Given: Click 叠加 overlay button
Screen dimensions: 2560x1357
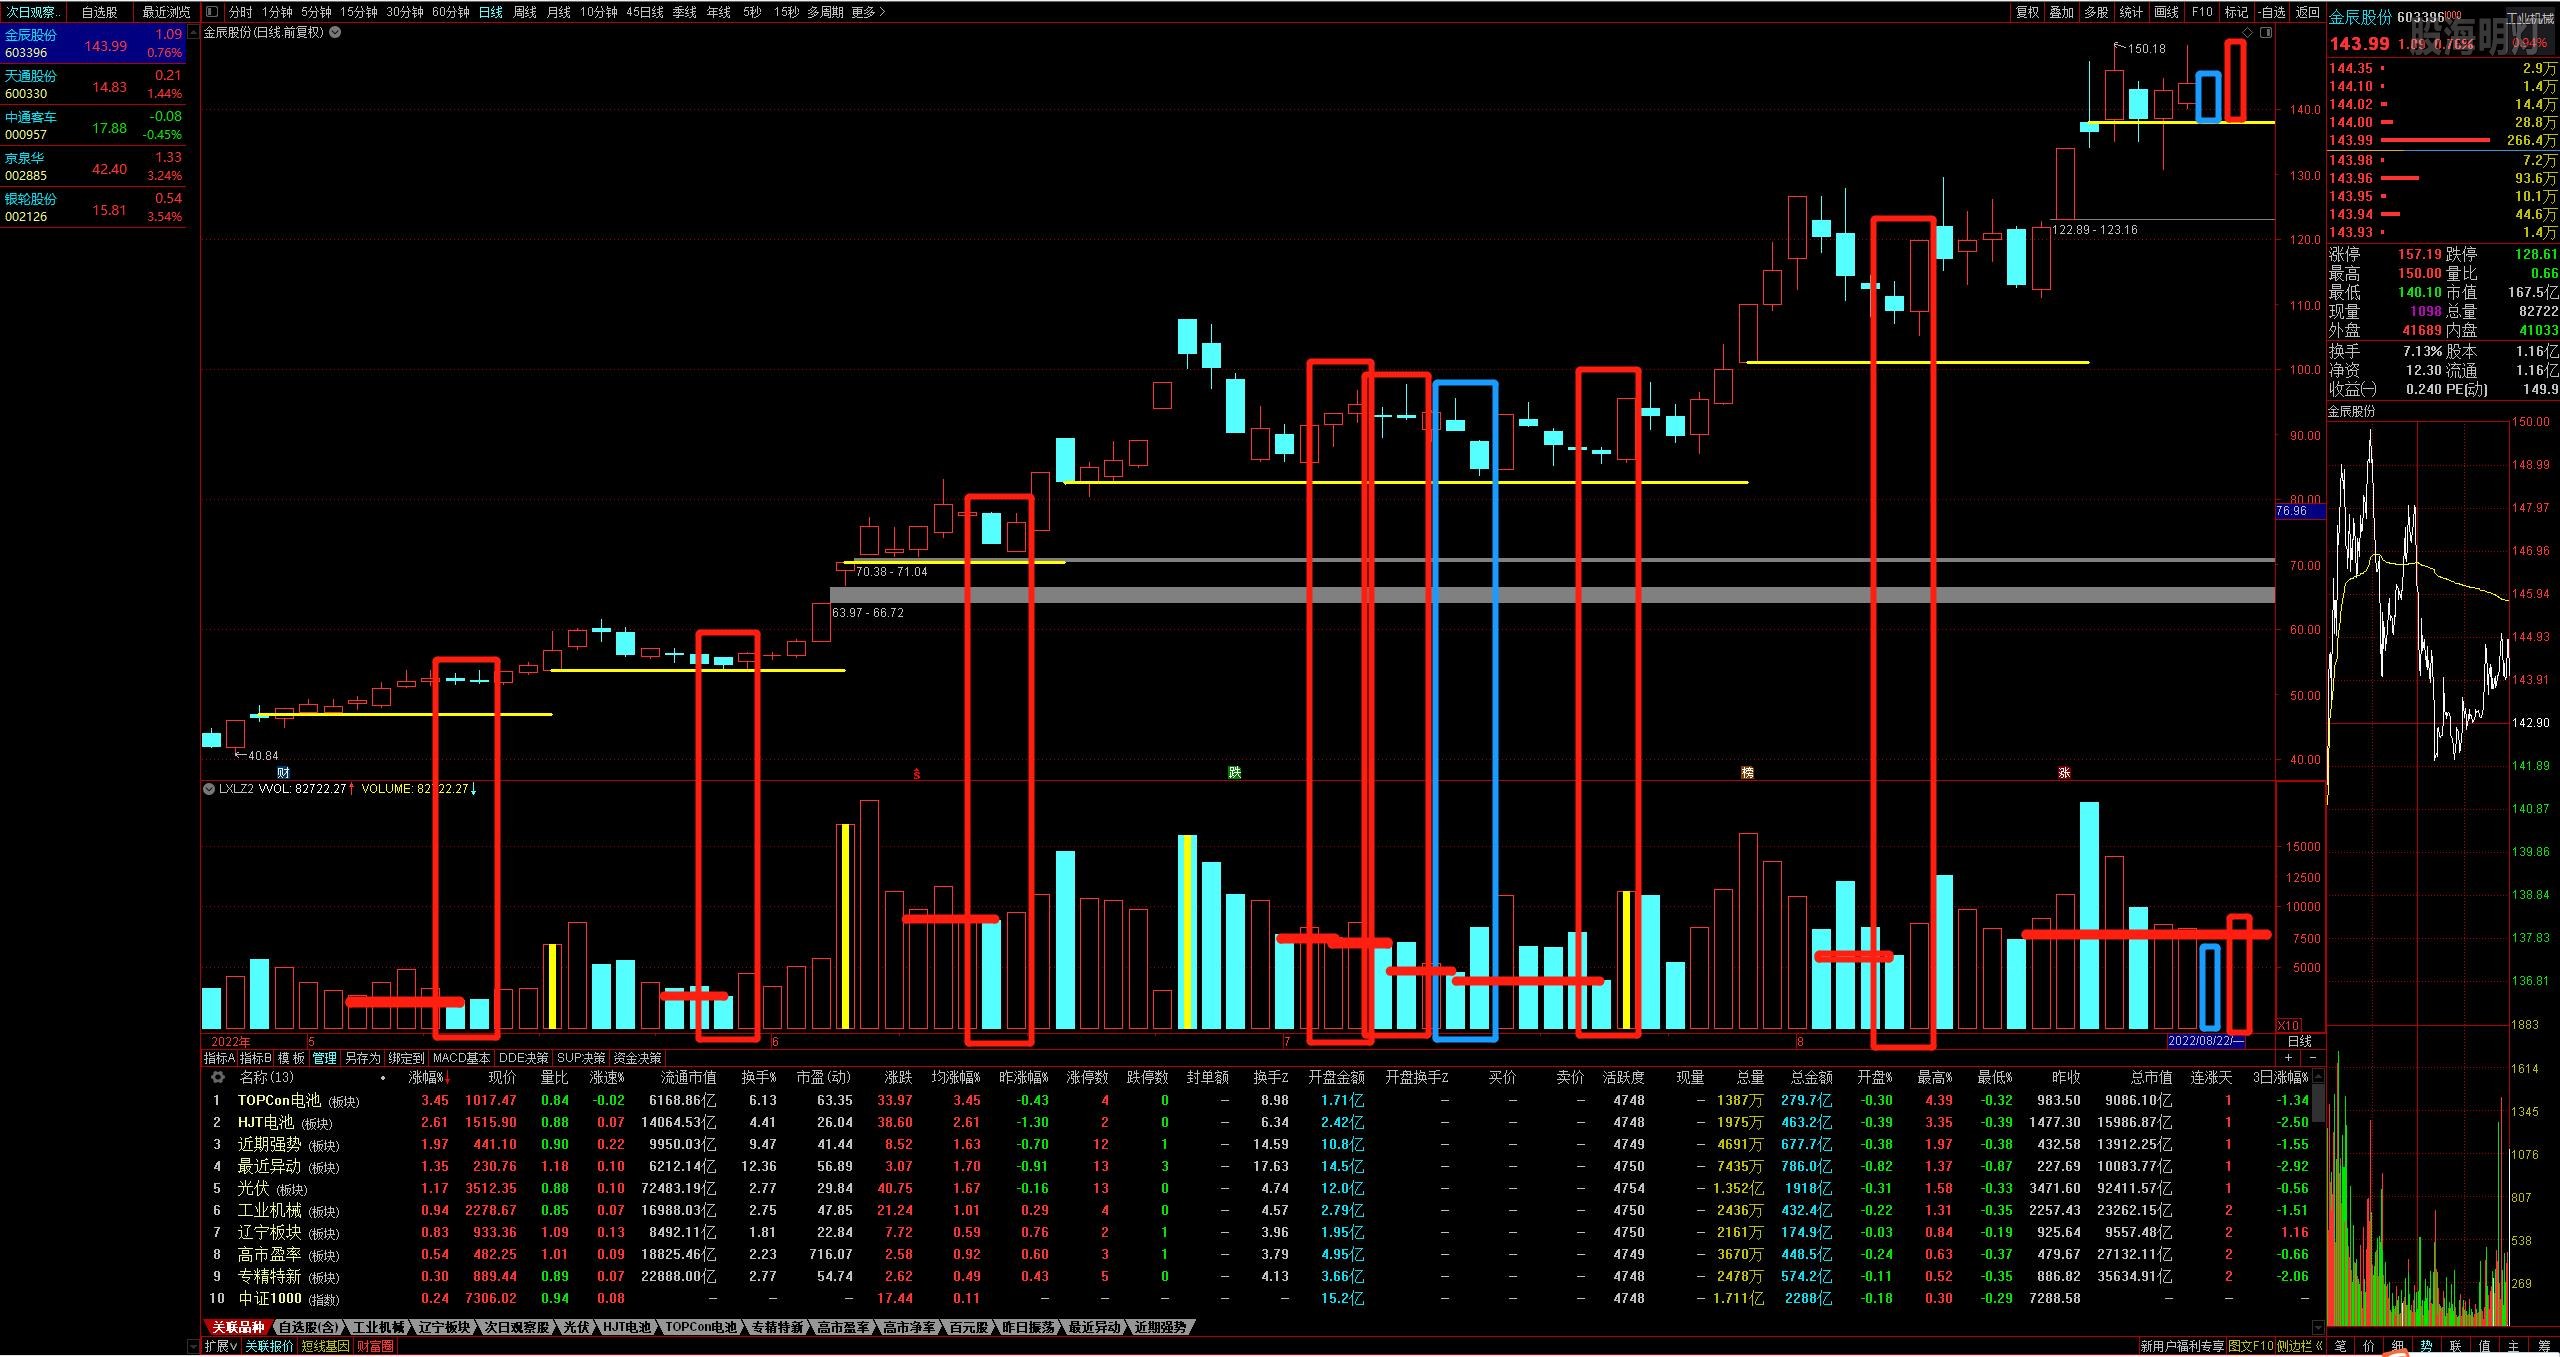Looking at the screenshot, I should coord(2062,12).
